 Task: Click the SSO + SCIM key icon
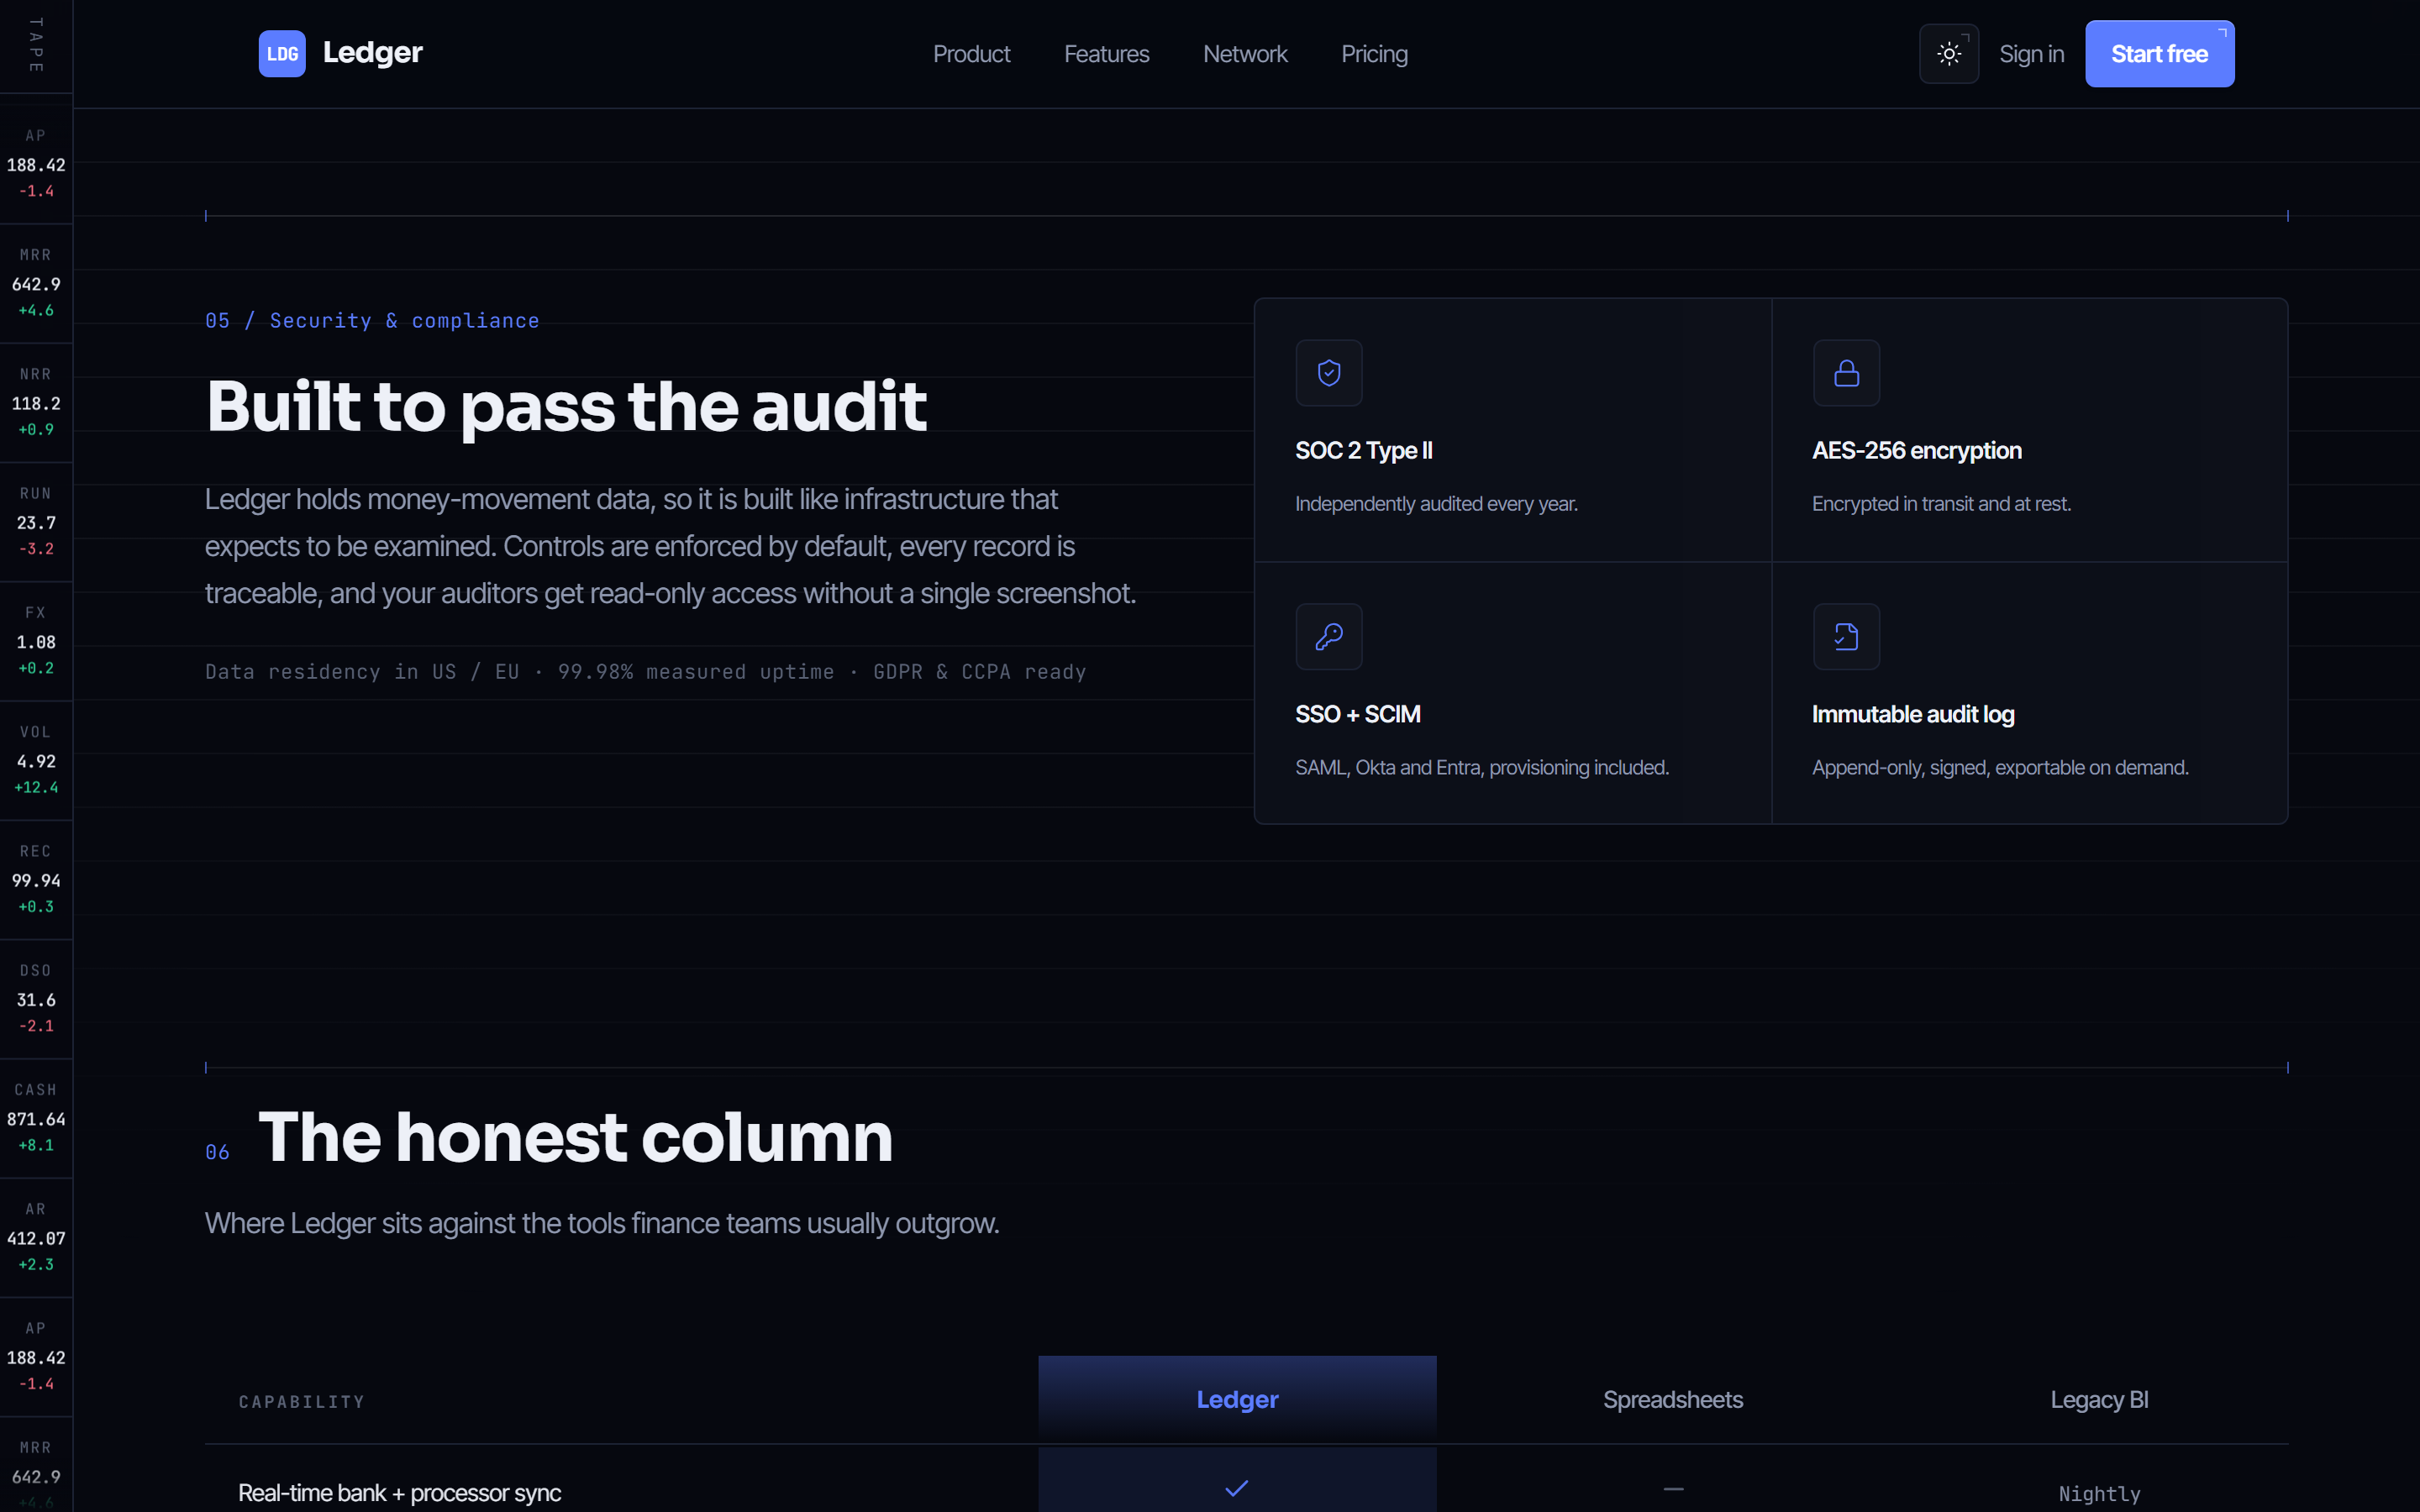(1328, 636)
